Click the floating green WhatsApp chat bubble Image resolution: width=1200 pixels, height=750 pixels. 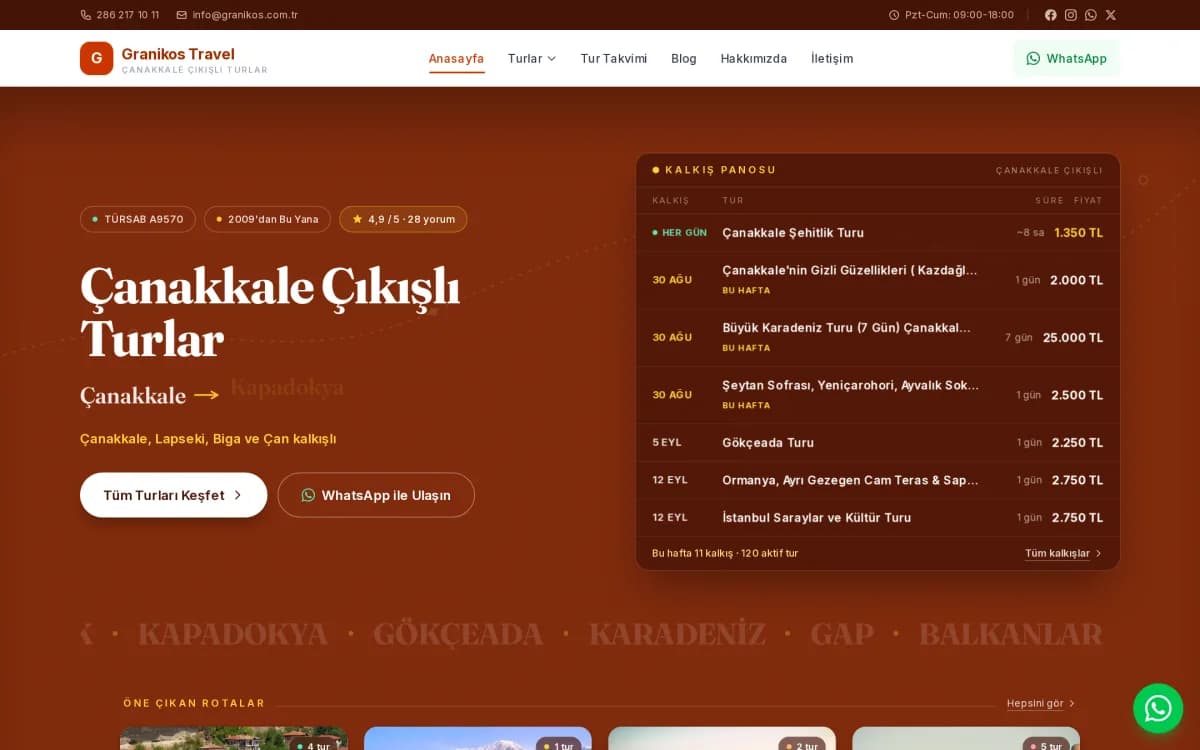pyautogui.click(x=1158, y=708)
